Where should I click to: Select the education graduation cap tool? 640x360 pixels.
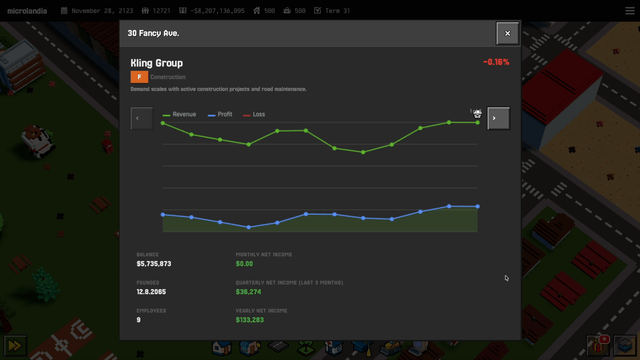[x=362, y=348]
